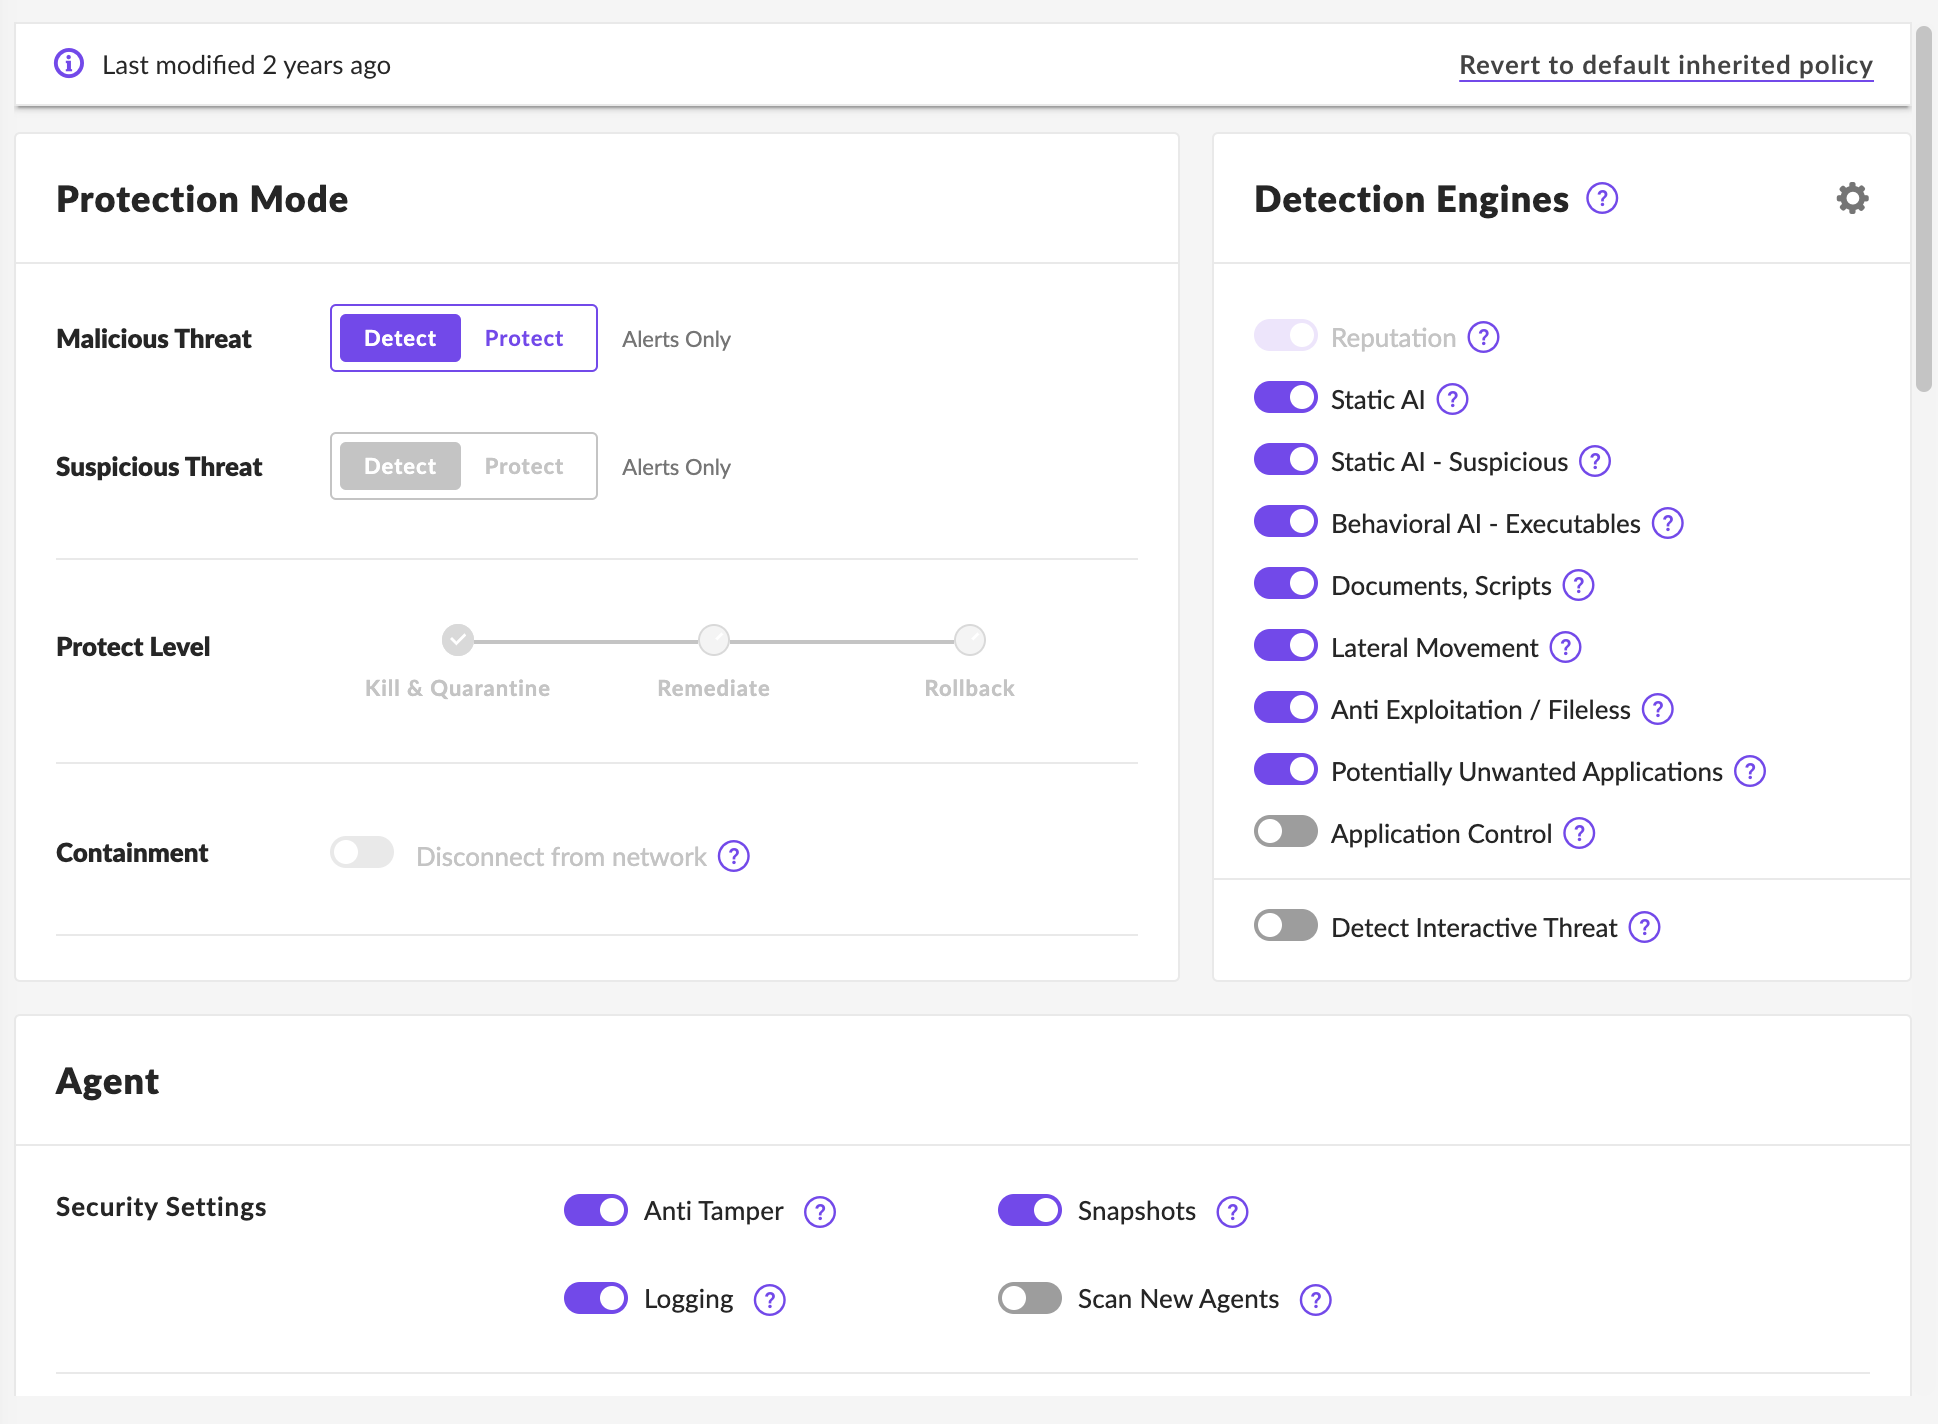
Task: Enable the Application Control toggle
Action: [x=1286, y=832]
